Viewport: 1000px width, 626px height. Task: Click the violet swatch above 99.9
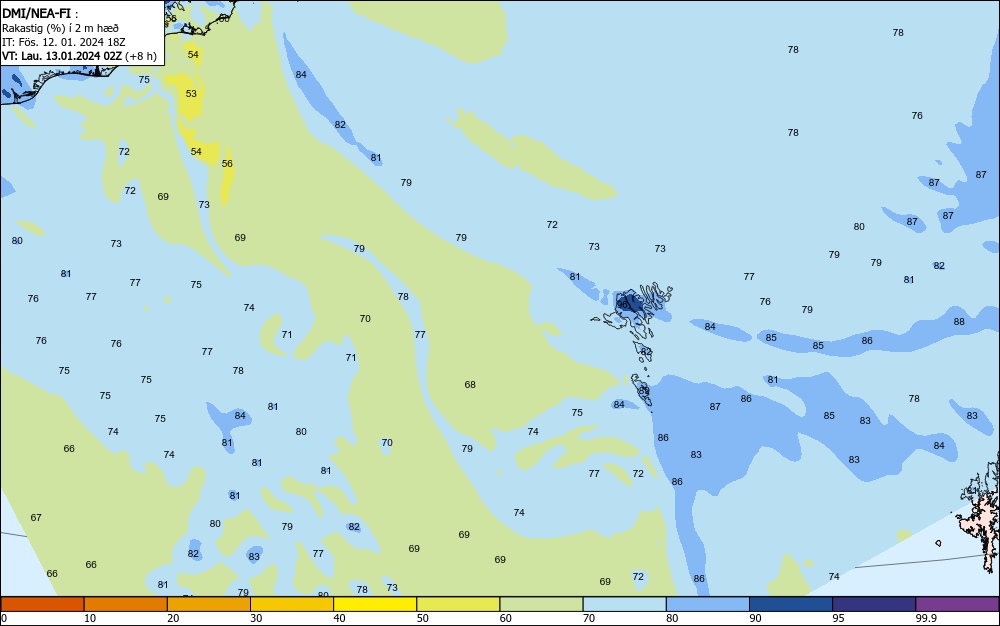(957, 604)
